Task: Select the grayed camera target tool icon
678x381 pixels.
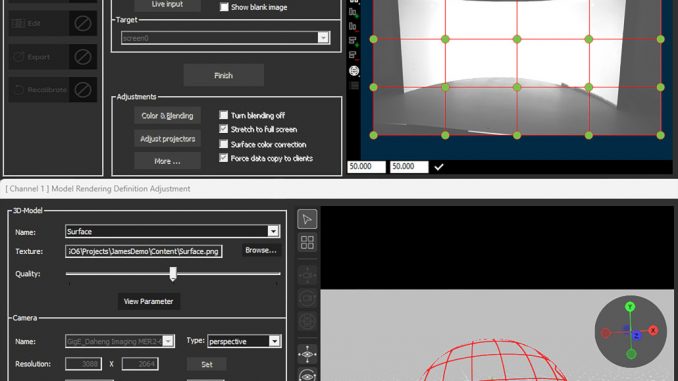Action: tap(307, 322)
